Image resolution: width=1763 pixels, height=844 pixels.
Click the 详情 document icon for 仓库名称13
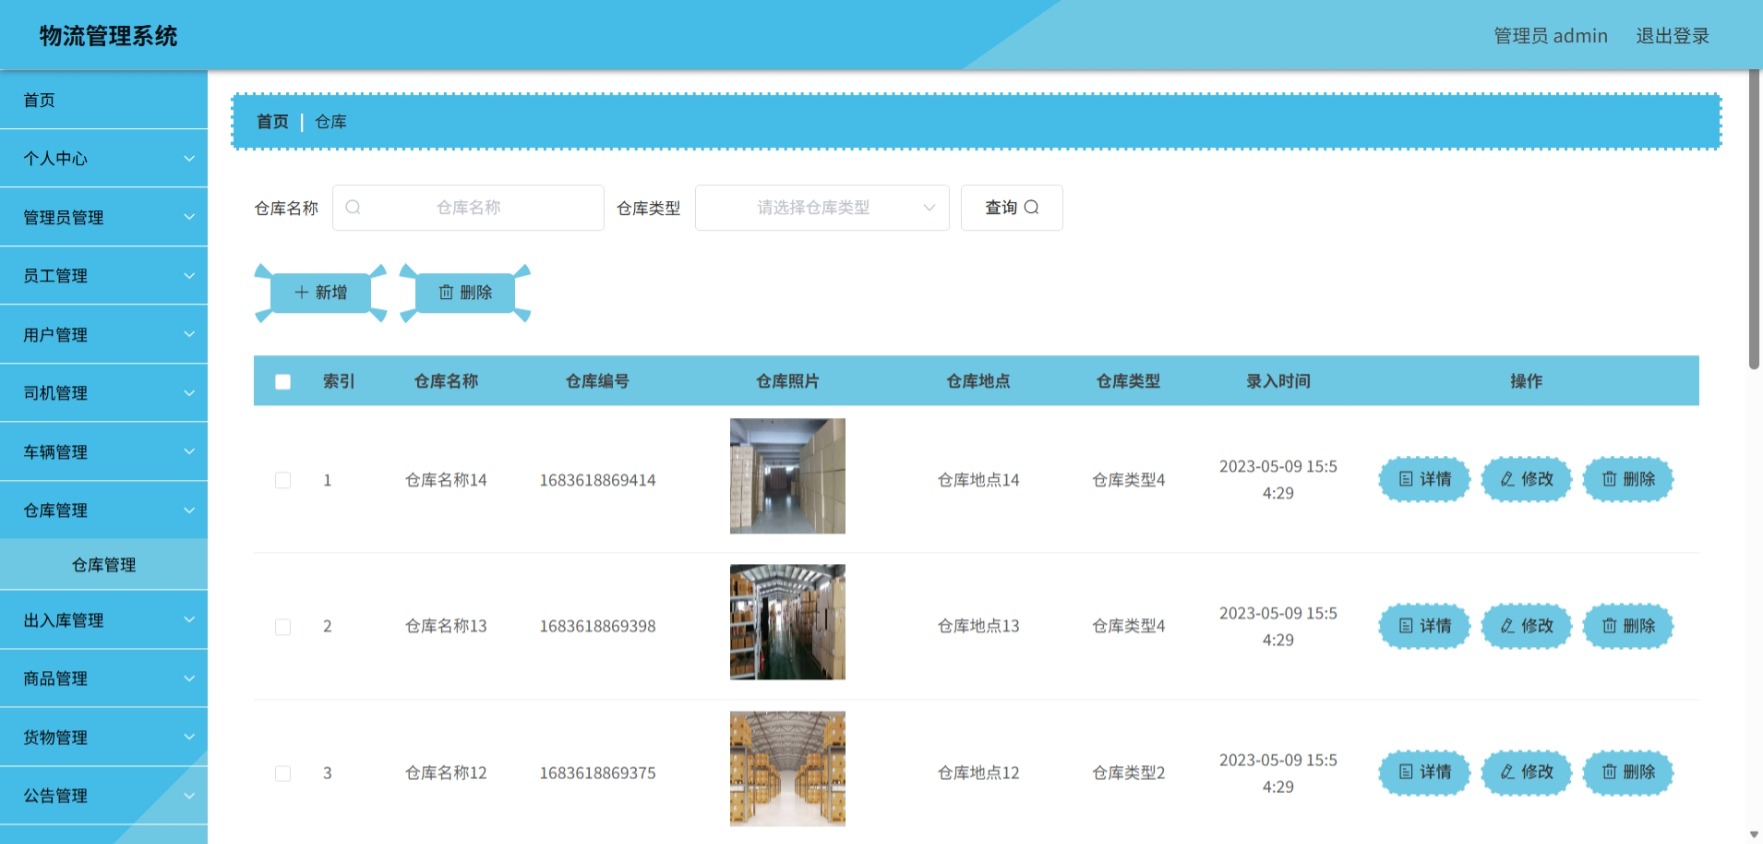tap(1406, 626)
